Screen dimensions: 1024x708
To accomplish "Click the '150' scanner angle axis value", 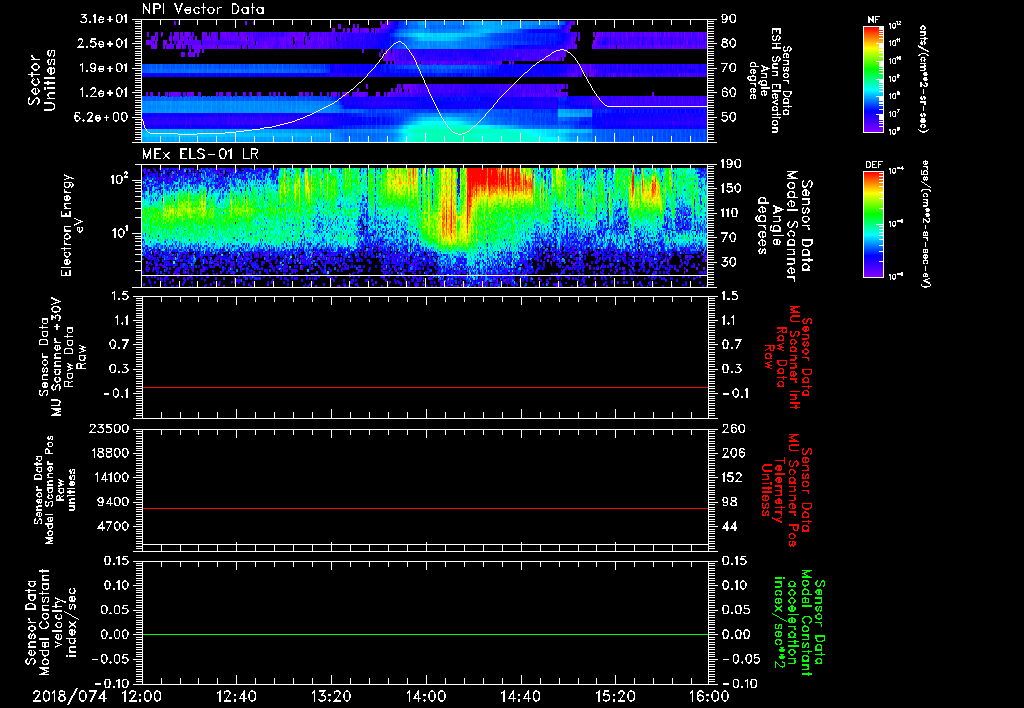I will (x=732, y=189).
